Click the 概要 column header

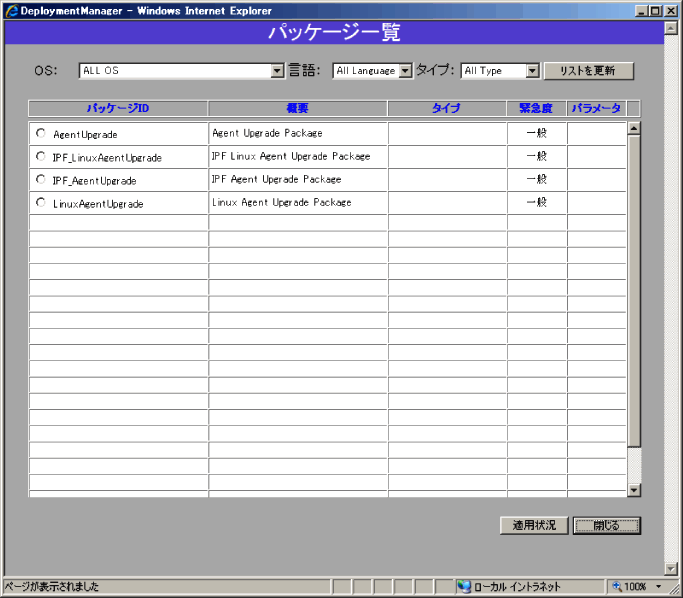297,108
